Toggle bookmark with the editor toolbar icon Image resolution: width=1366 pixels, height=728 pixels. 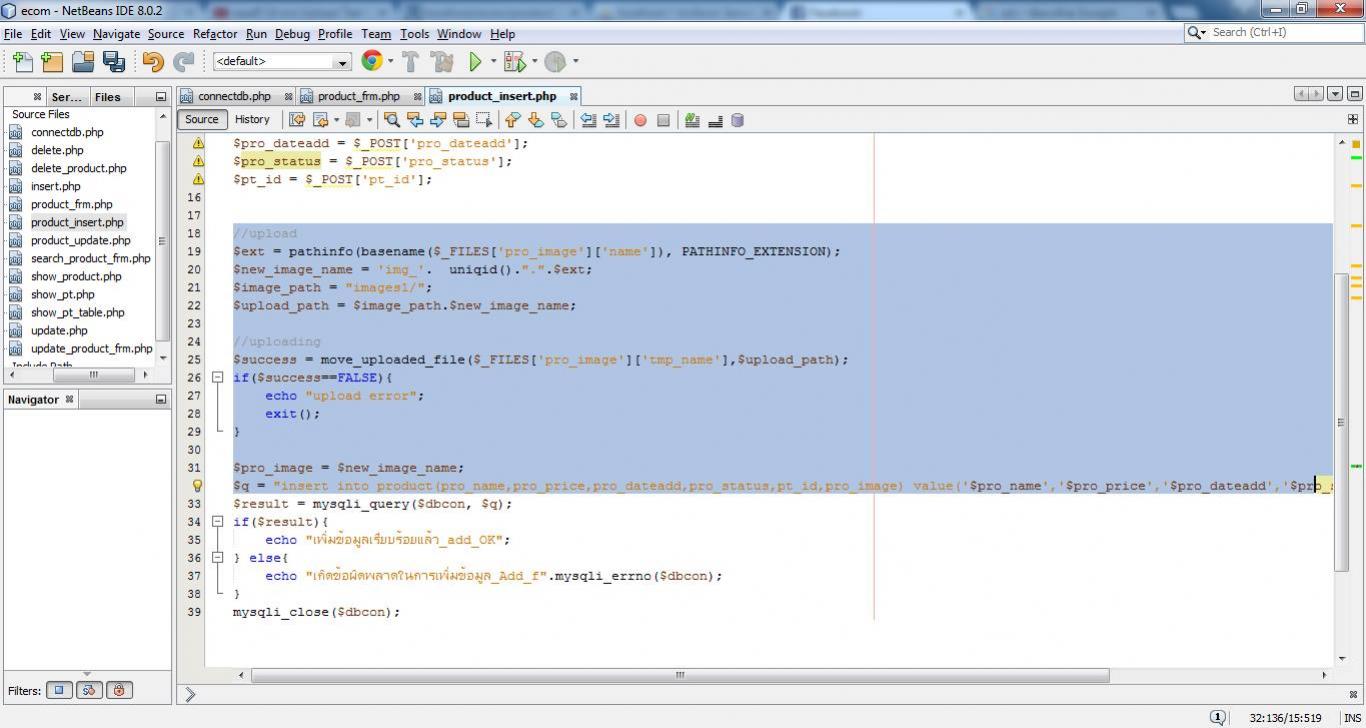coord(559,120)
